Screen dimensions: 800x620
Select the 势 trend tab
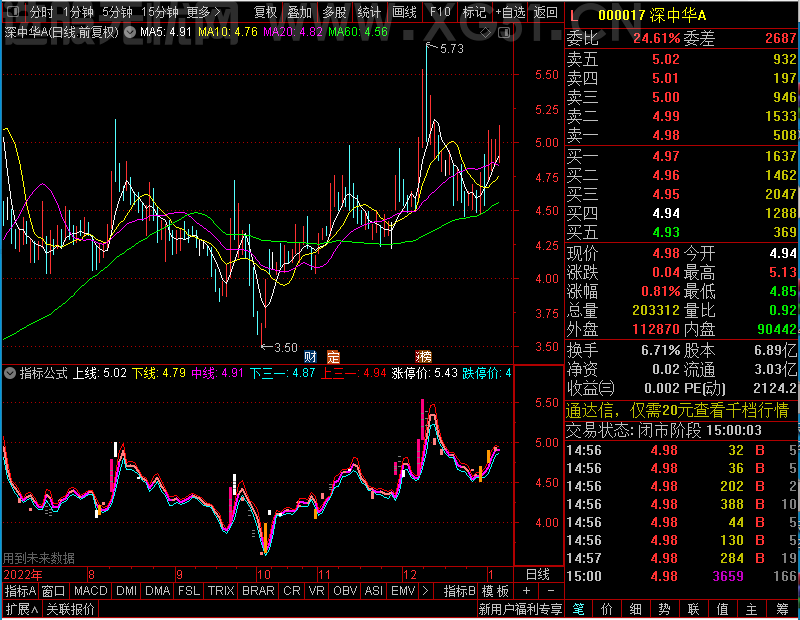click(664, 609)
